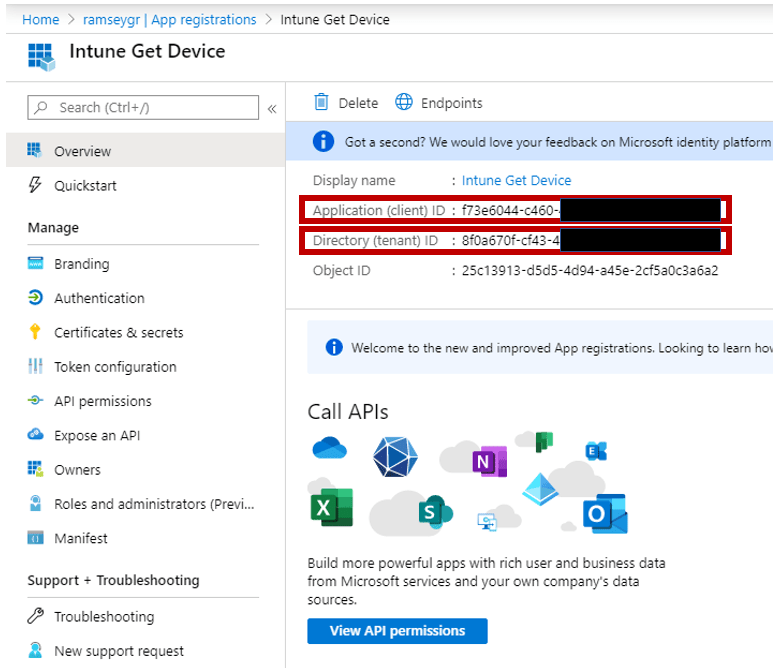
Task: Click the Intune Get Device display name link
Action: (516, 180)
